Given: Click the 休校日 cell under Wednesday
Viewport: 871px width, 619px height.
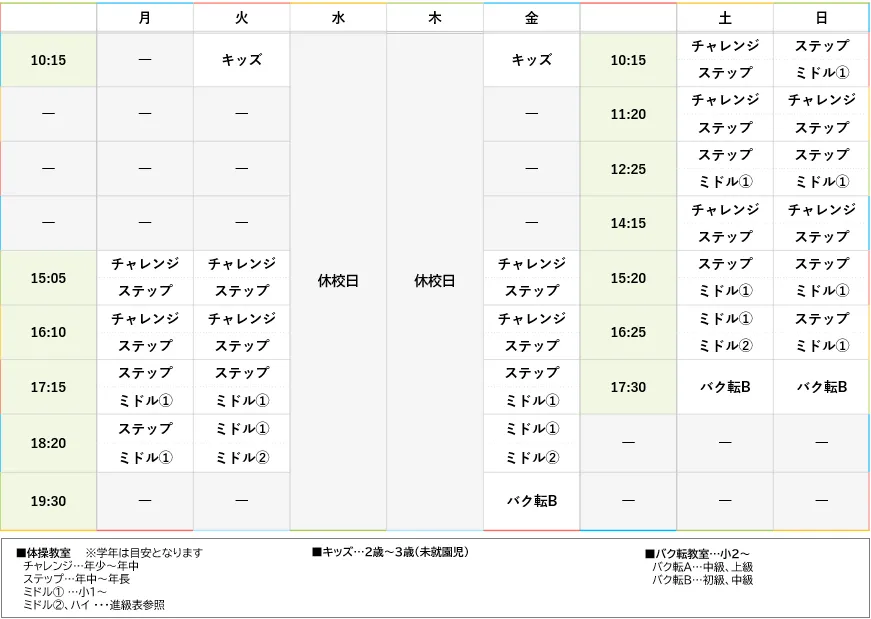Looking at the screenshot, I should coord(337,280).
